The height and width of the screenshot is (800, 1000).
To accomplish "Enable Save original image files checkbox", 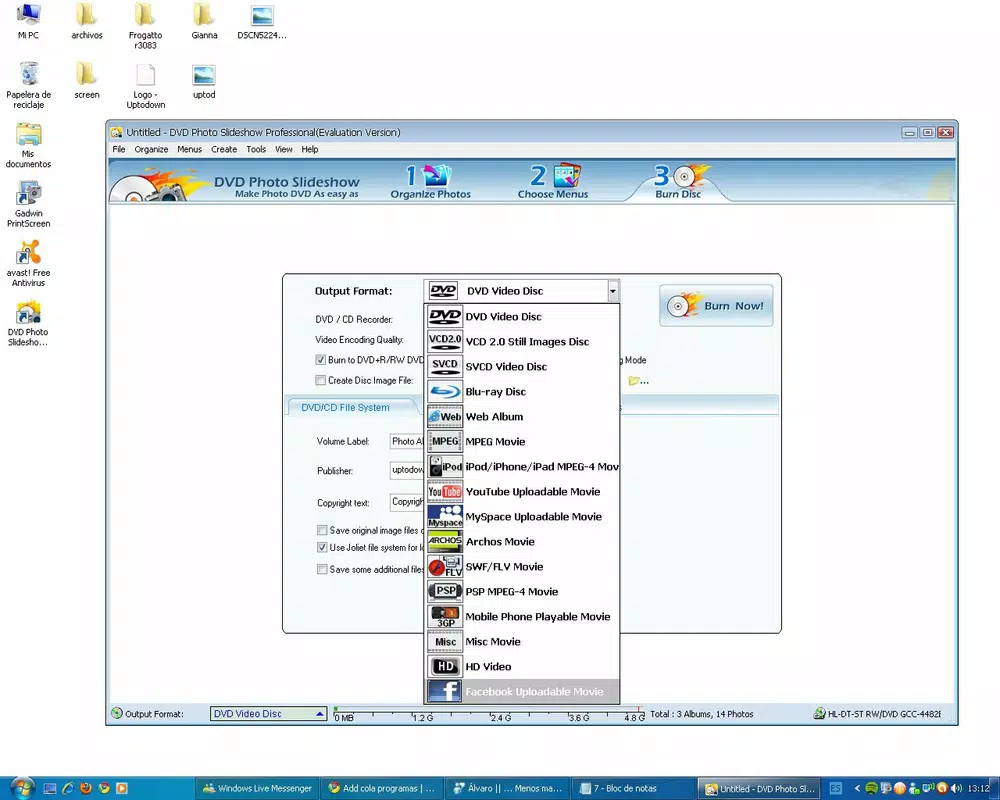I will [322, 530].
